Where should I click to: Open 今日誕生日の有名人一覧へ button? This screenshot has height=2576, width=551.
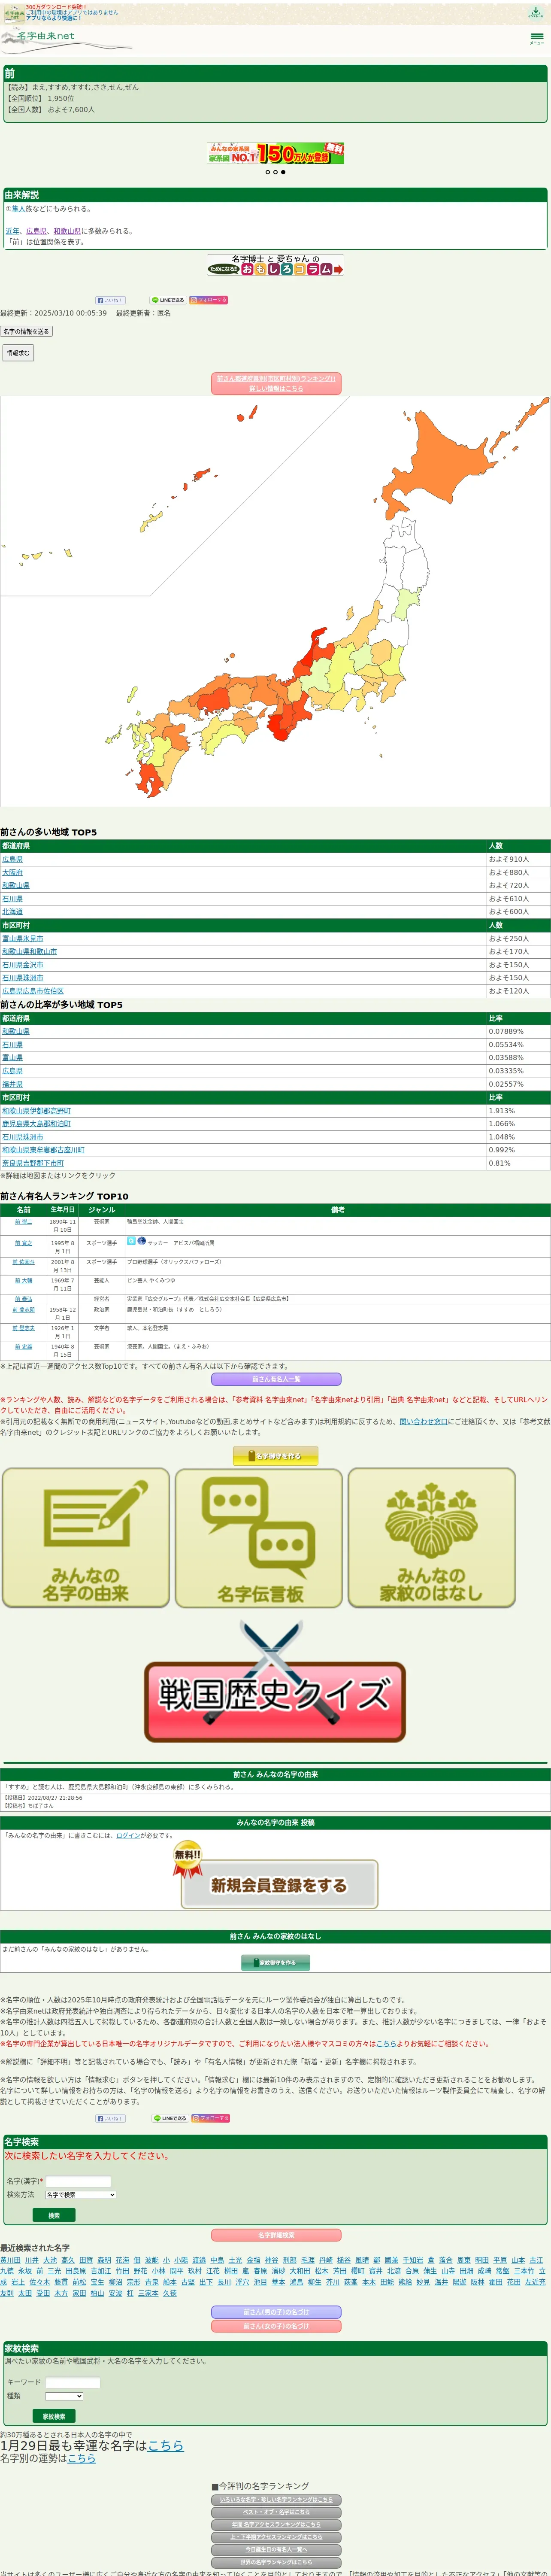pyautogui.click(x=276, y=2550)
